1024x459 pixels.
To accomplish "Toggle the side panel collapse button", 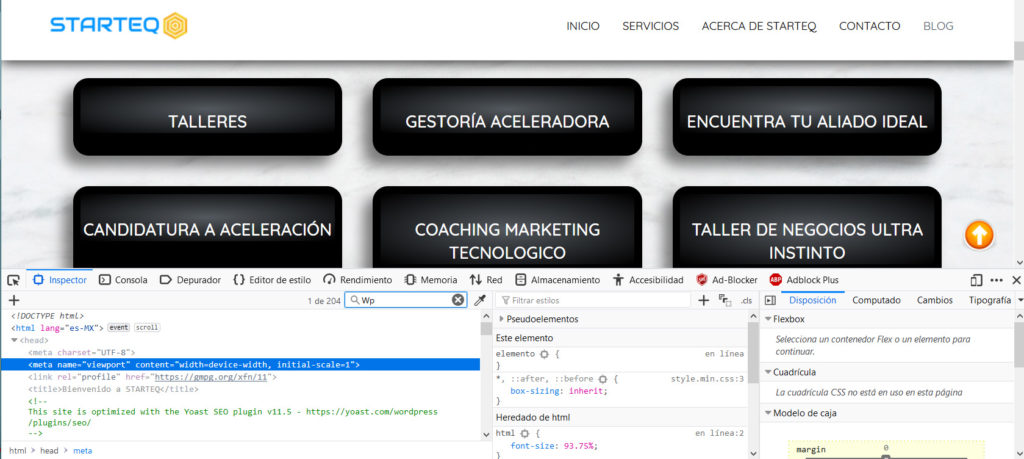I will coord(770,300).
